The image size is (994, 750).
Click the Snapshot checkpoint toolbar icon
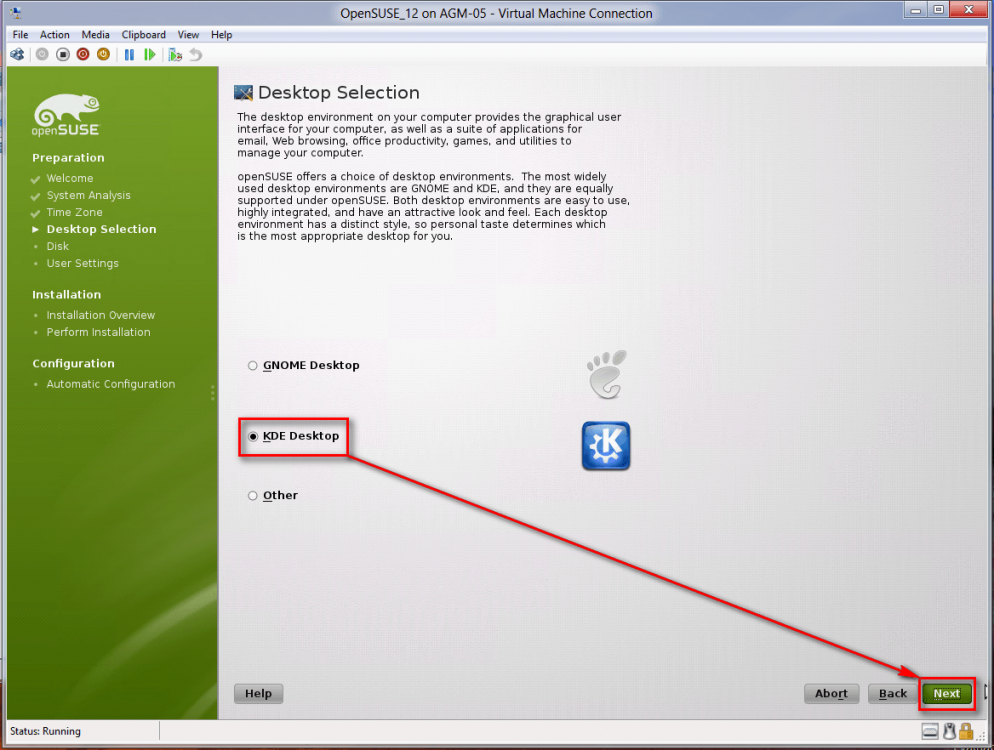[175, 55]
